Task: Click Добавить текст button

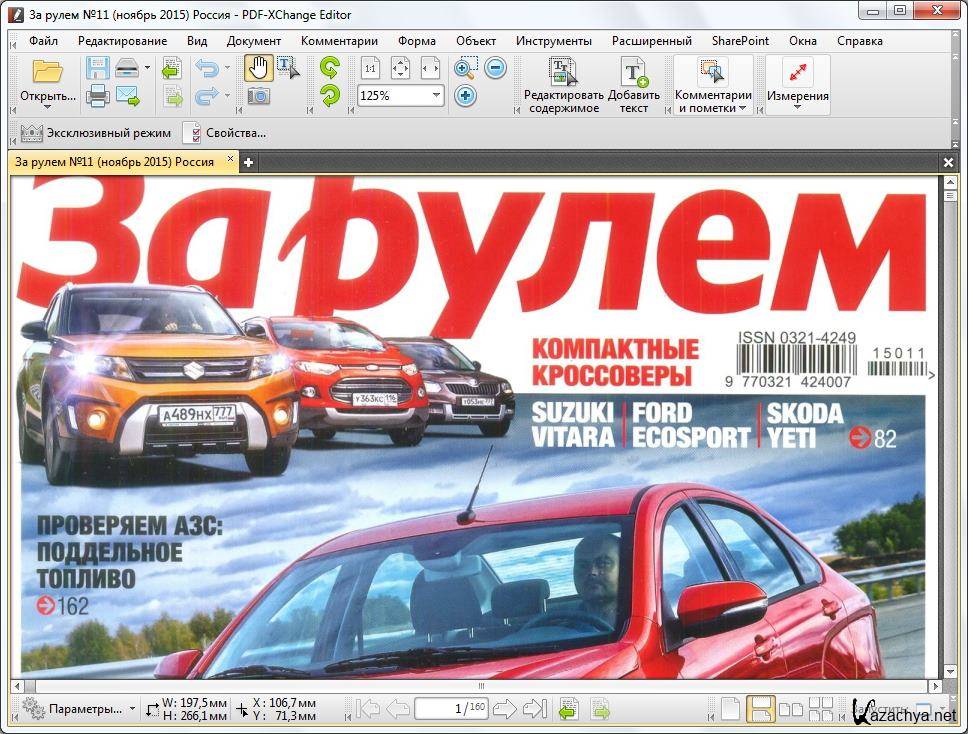Action: (634, 84)
